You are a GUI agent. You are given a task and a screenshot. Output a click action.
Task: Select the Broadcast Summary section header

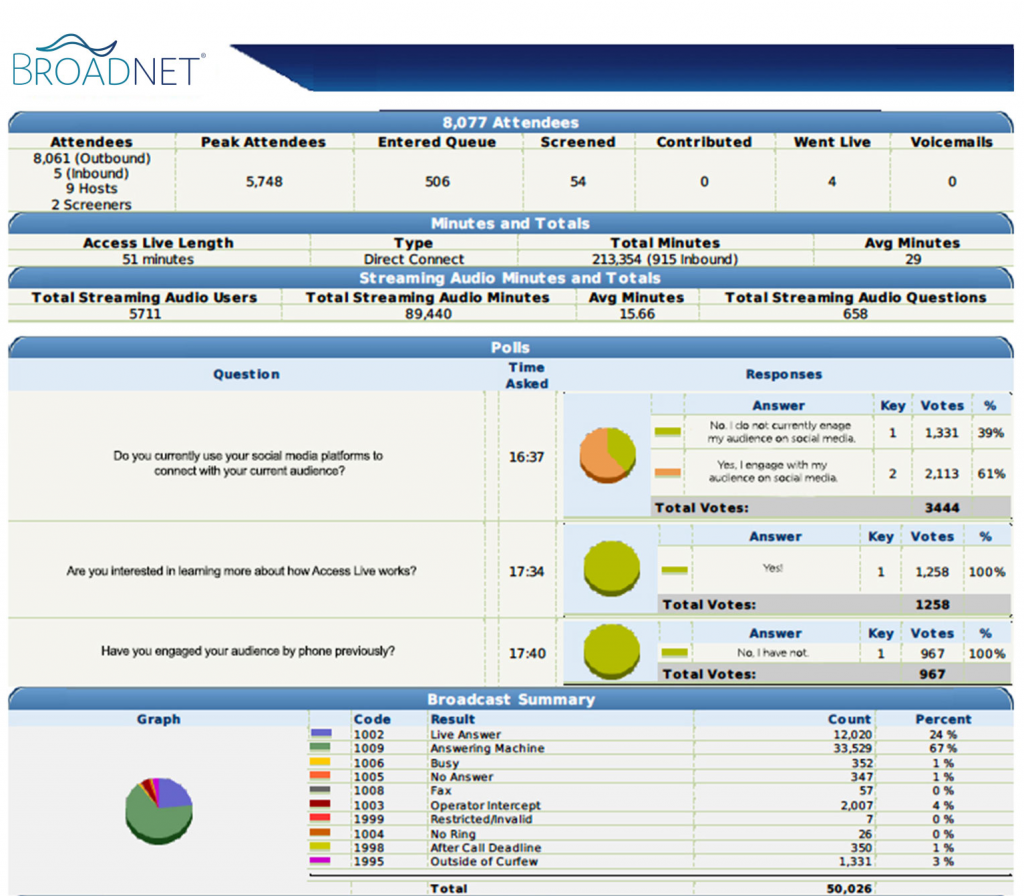[x=510, y=699]
